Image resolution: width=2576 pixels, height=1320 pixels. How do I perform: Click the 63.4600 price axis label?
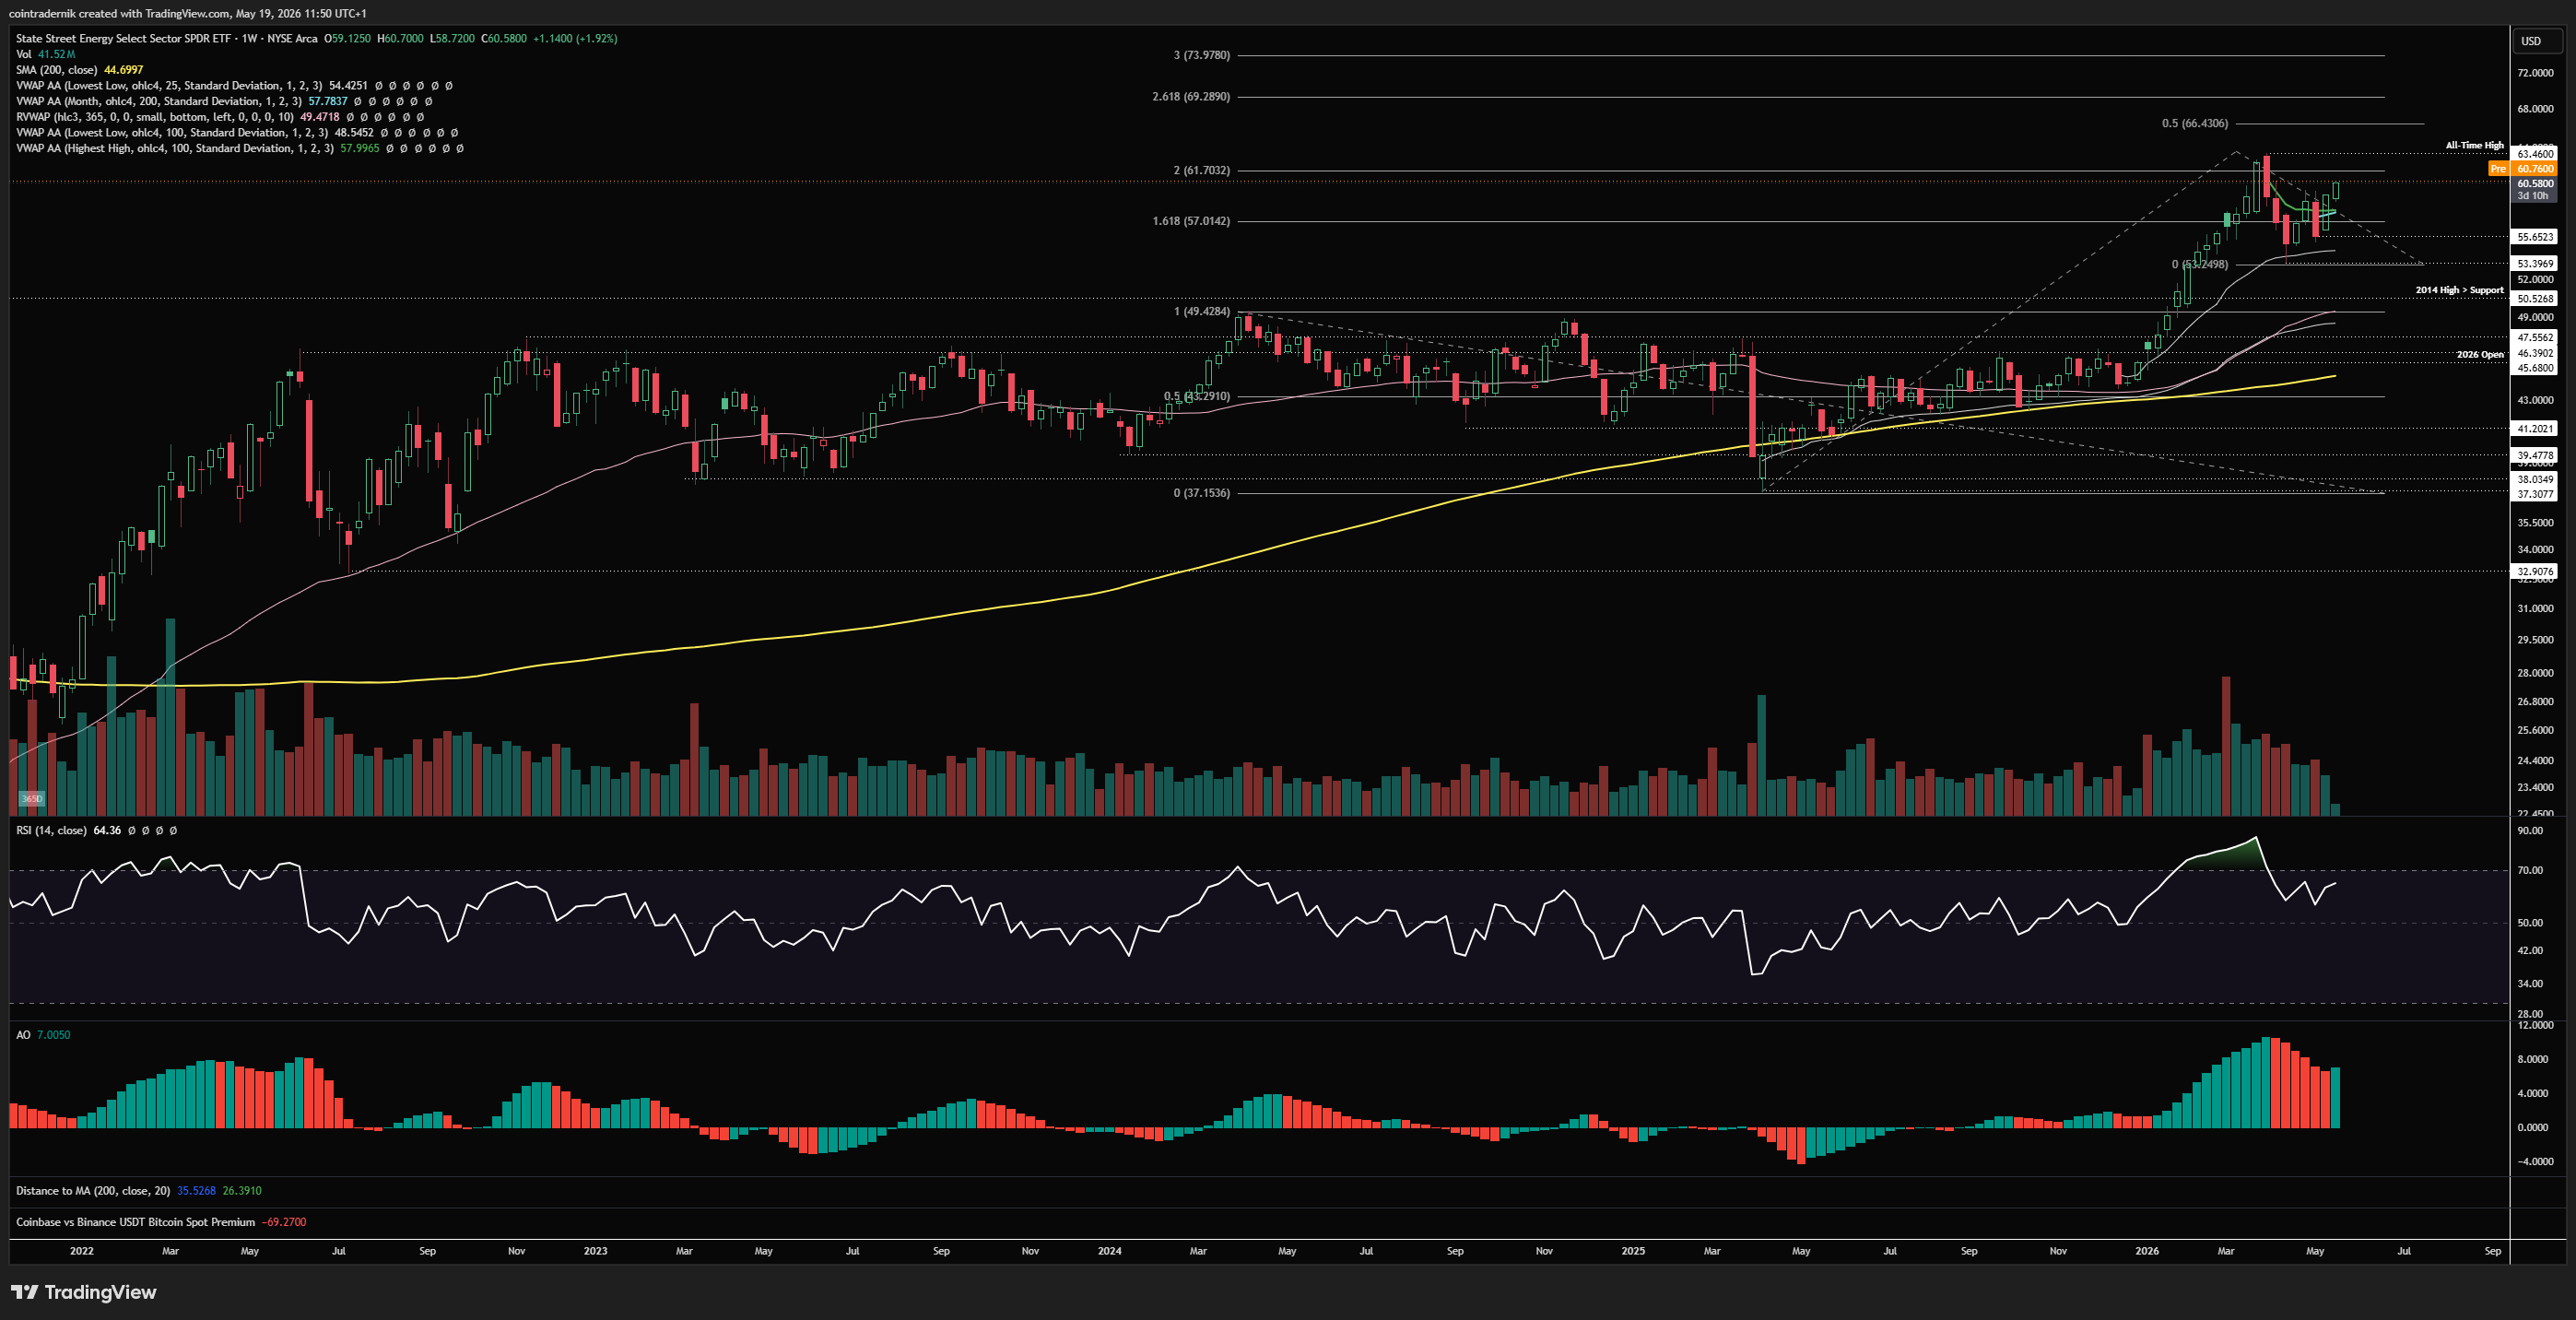tap(2535, 154)
